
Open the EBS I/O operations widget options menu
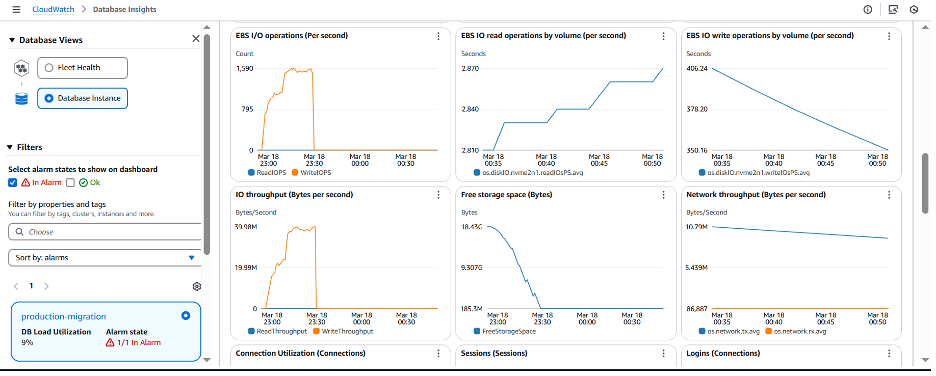tap(438, 36)
